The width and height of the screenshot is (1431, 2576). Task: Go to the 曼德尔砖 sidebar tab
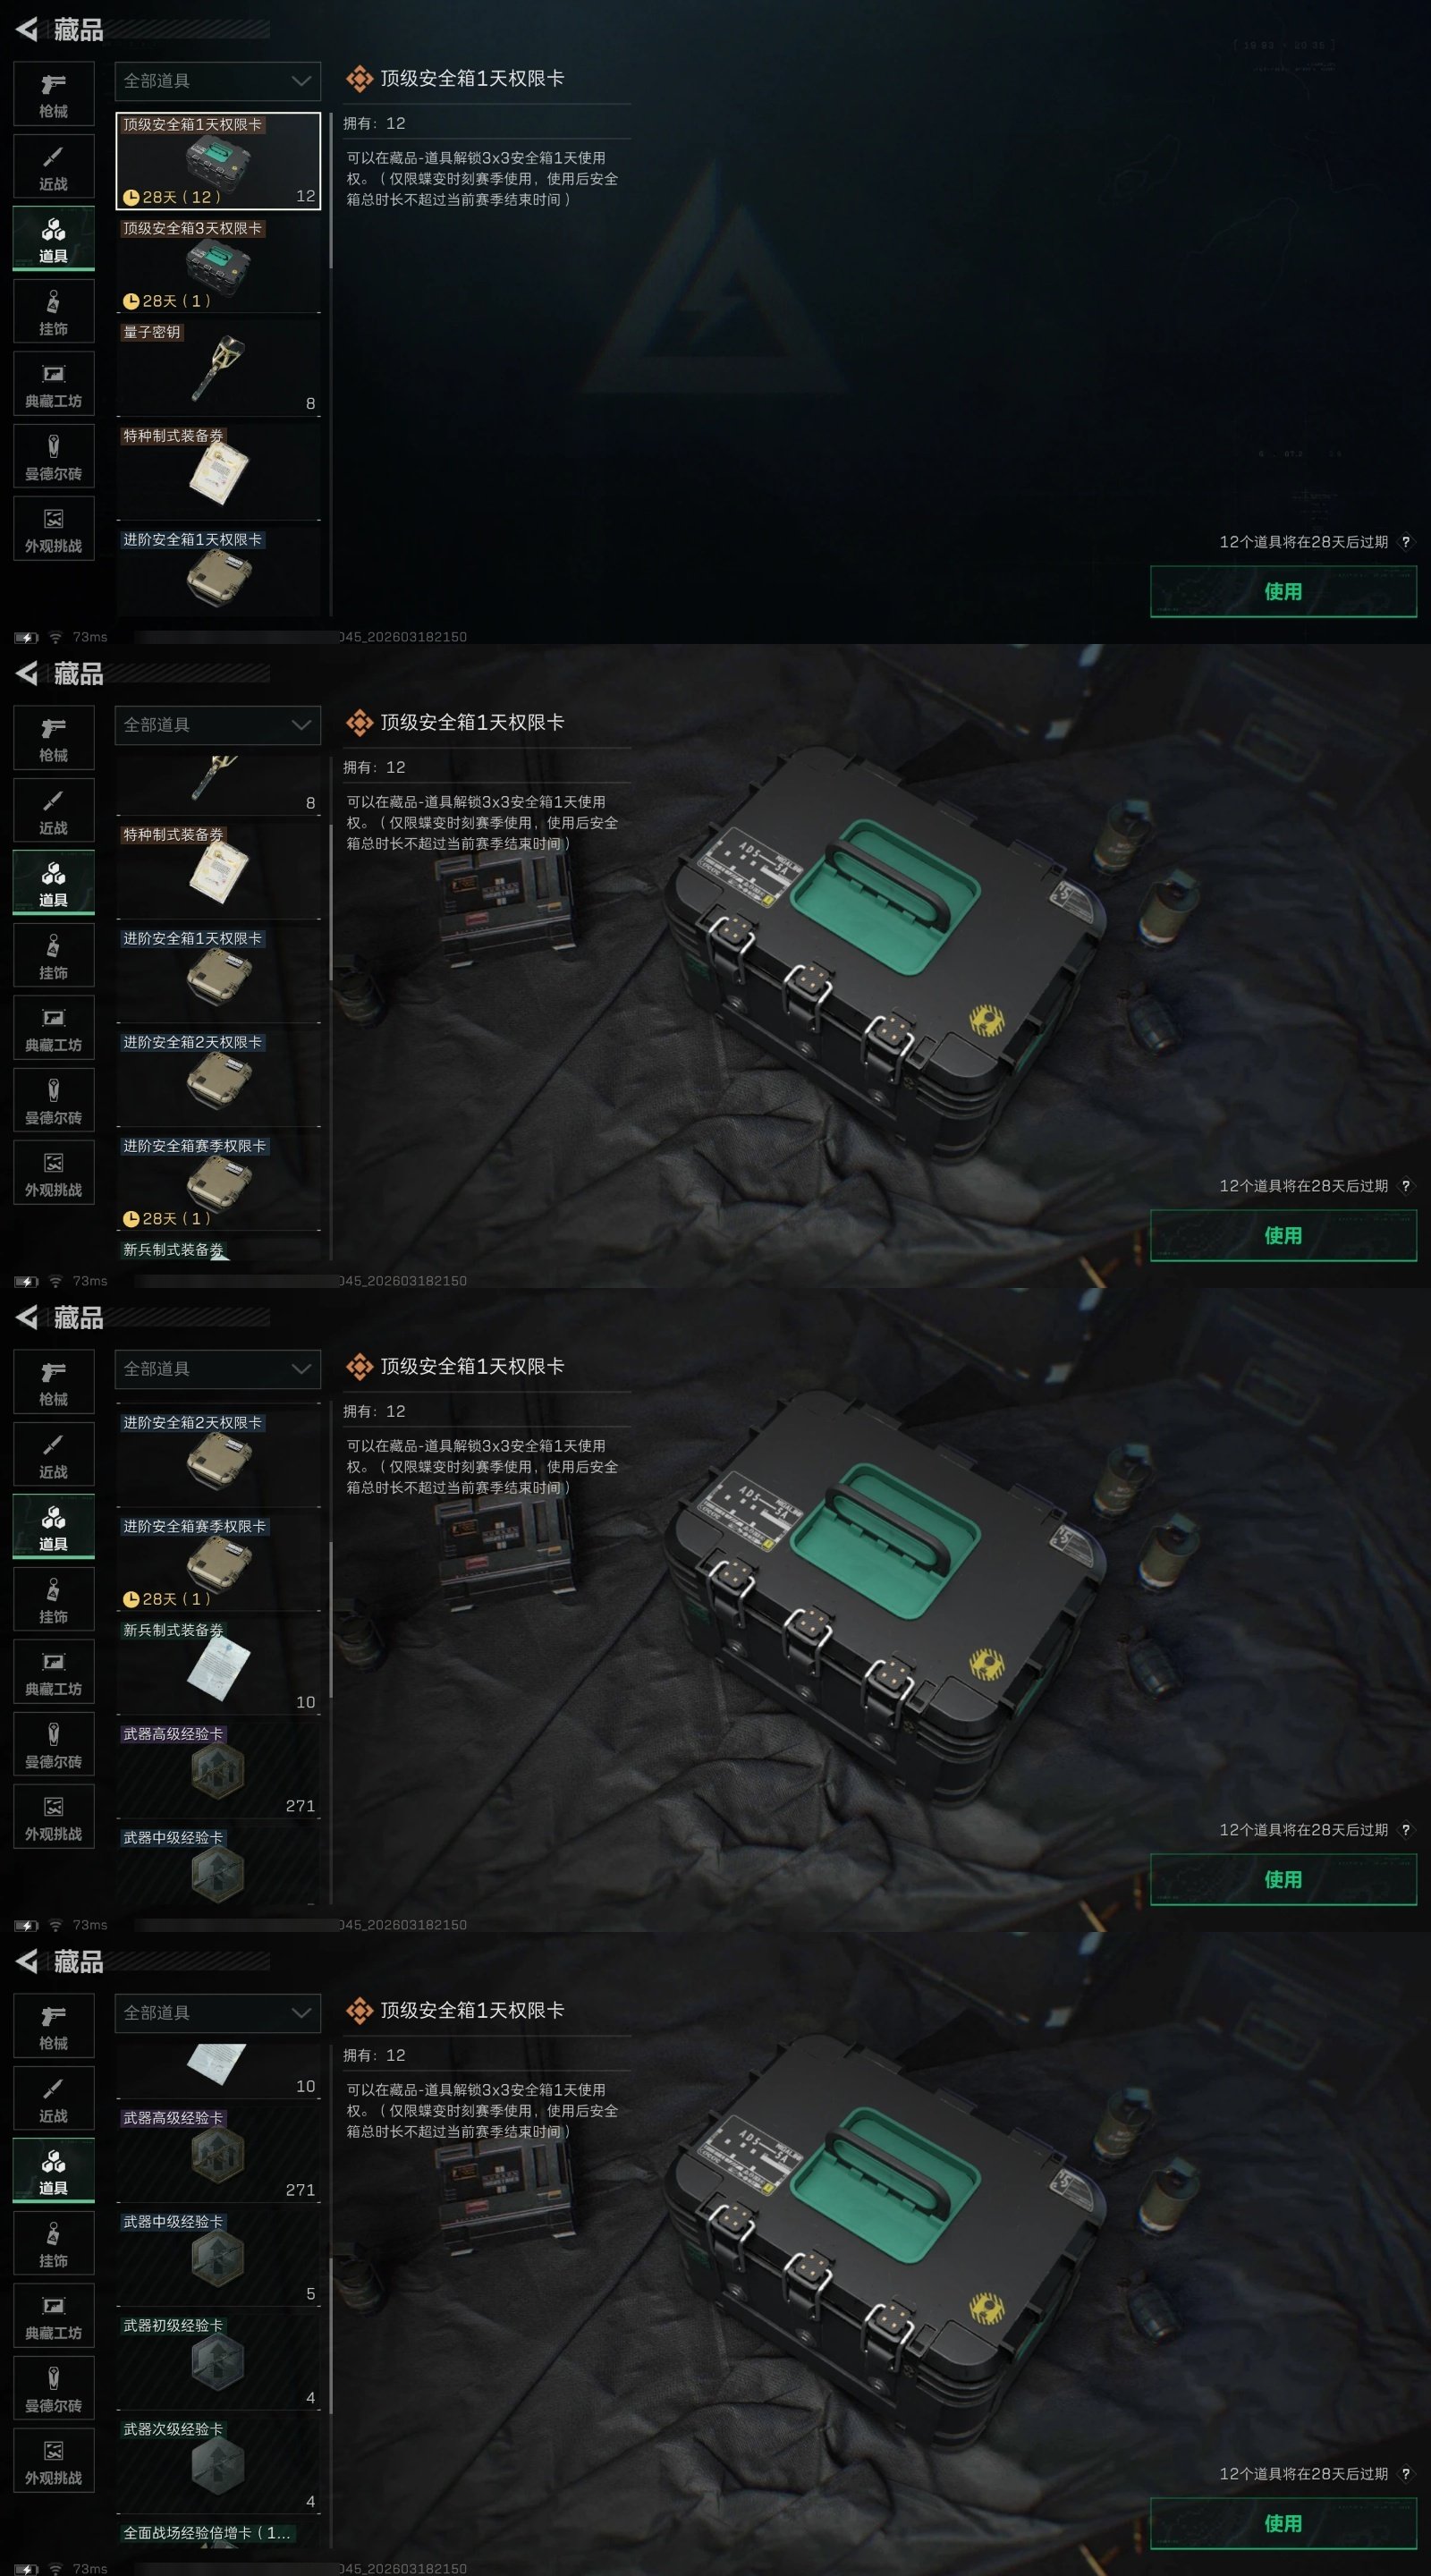(x=54, y=457)
